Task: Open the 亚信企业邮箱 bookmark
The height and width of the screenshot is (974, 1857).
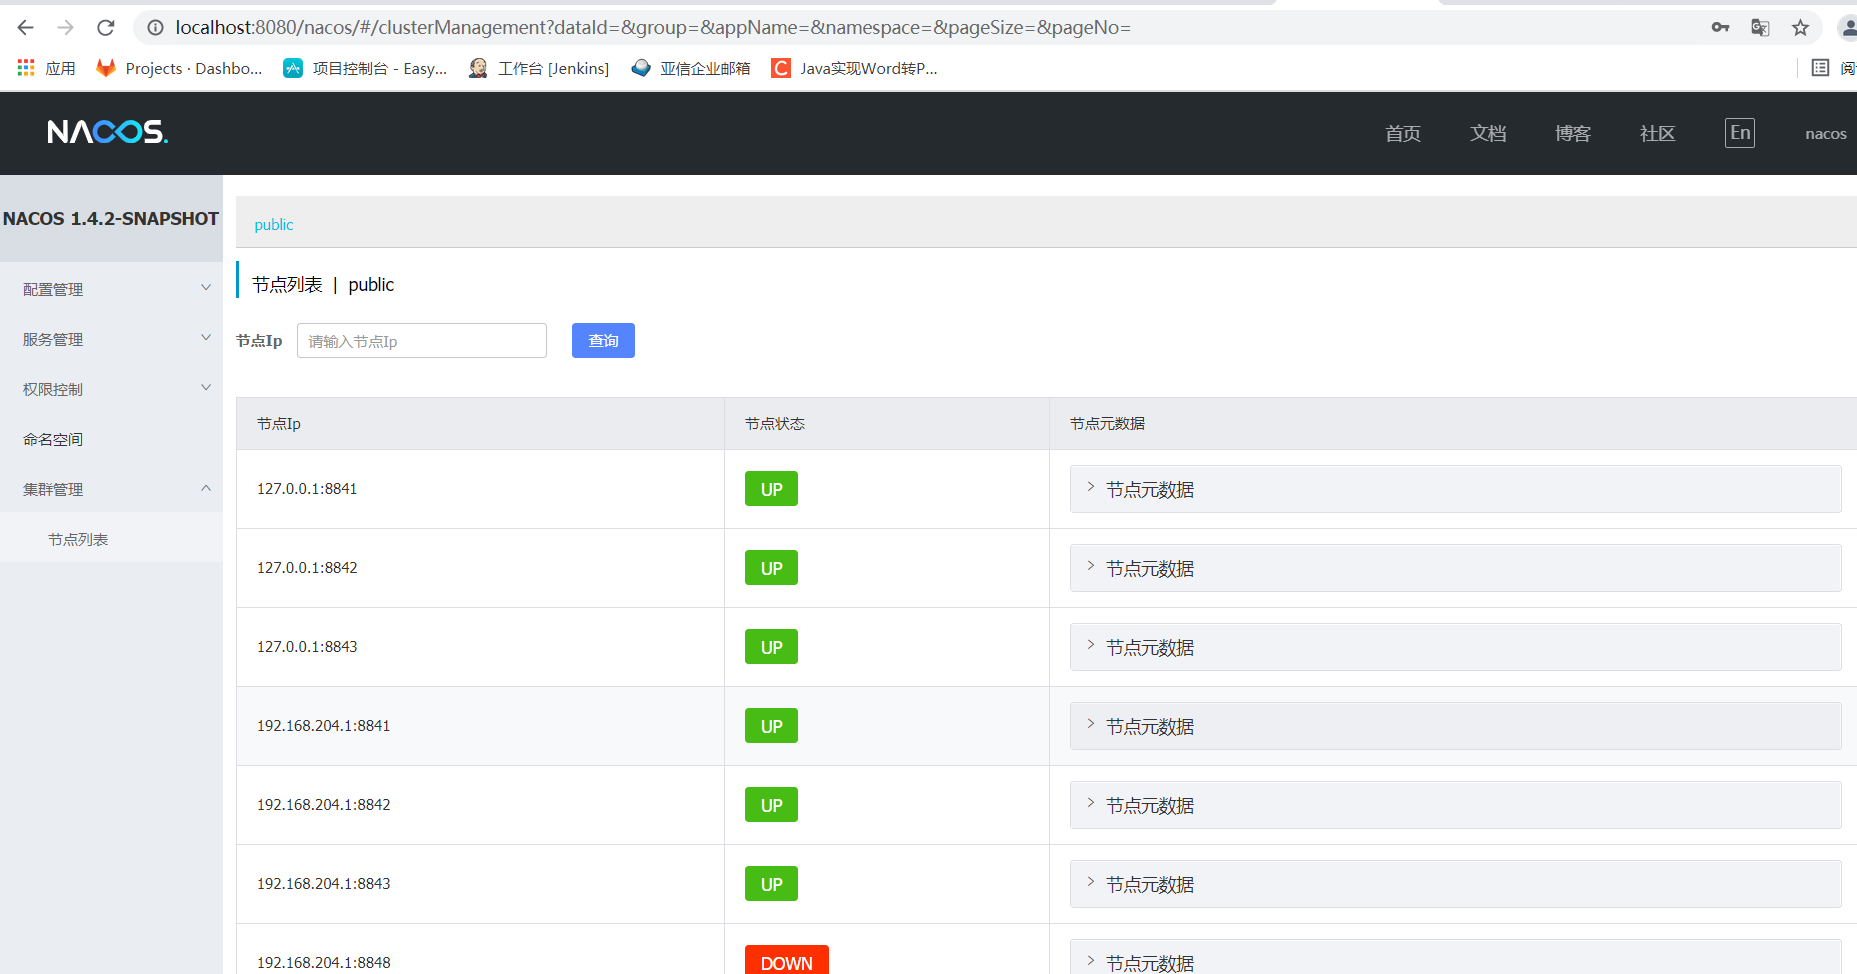Action: [x=691, y=68]
